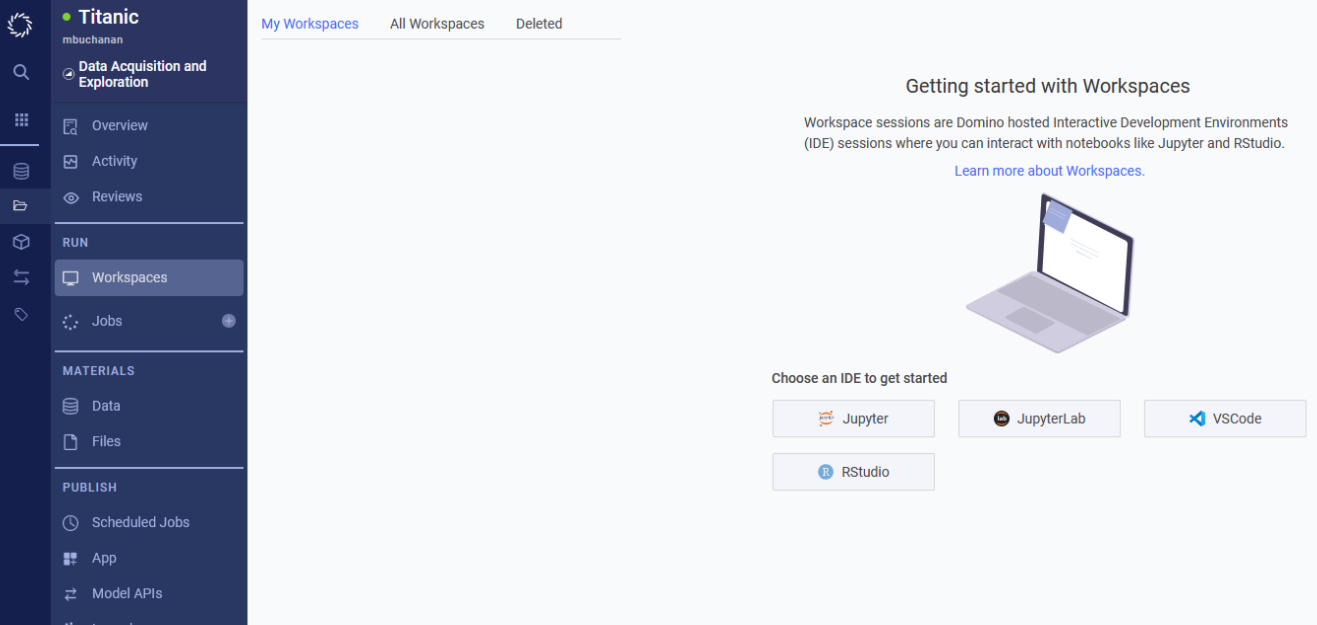This screenshot has width=1317, height=625.
Task: Click the Domino logo icon
Action: tap(20, 25)
